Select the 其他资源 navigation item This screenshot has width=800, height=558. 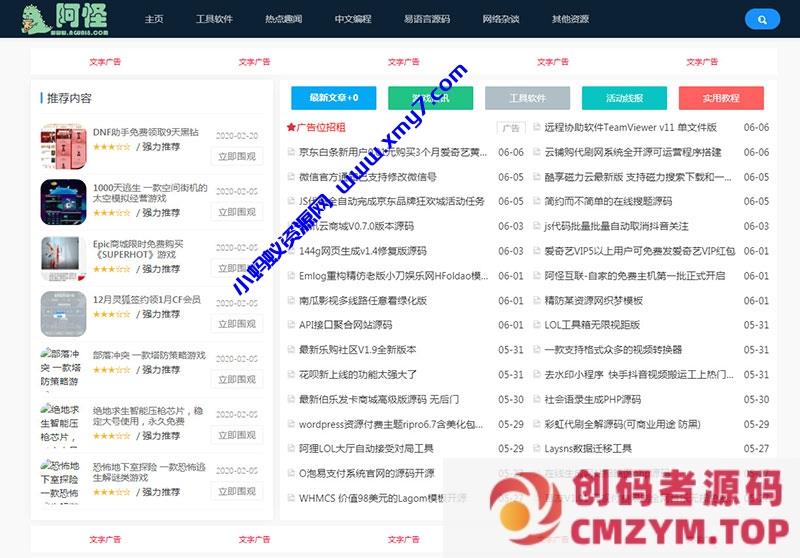570,19
